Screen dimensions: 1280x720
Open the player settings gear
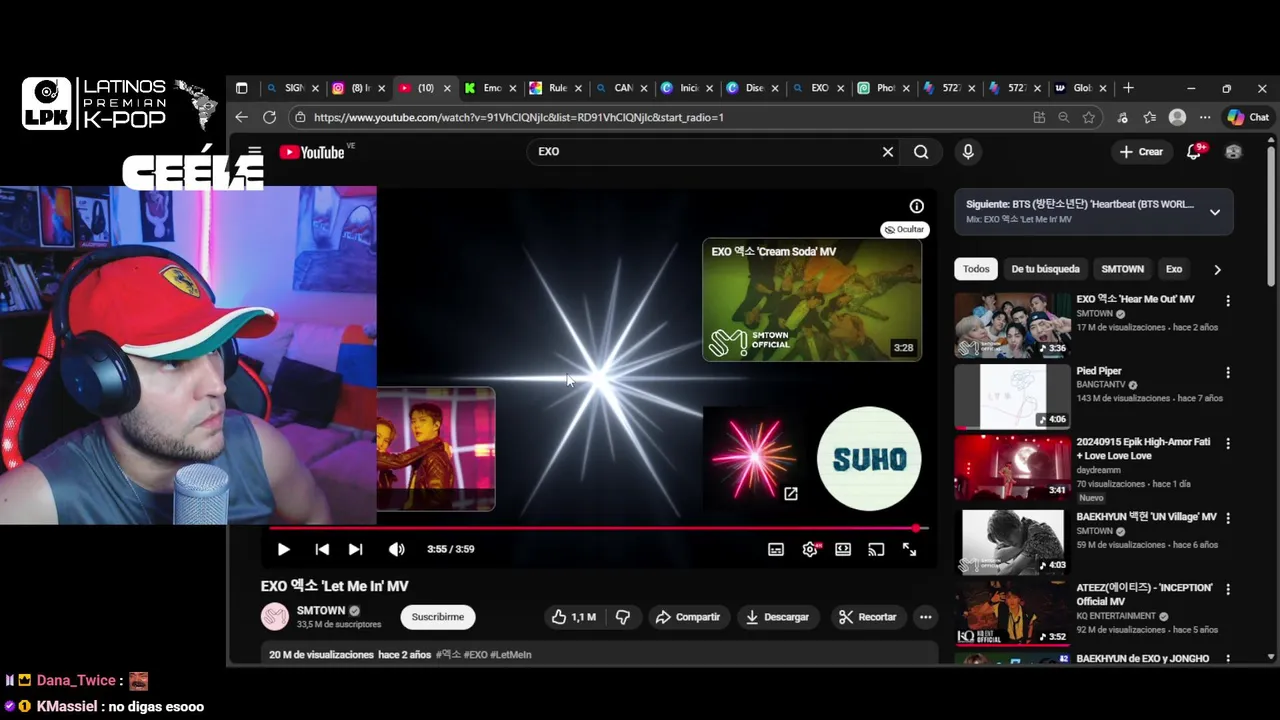810,549
